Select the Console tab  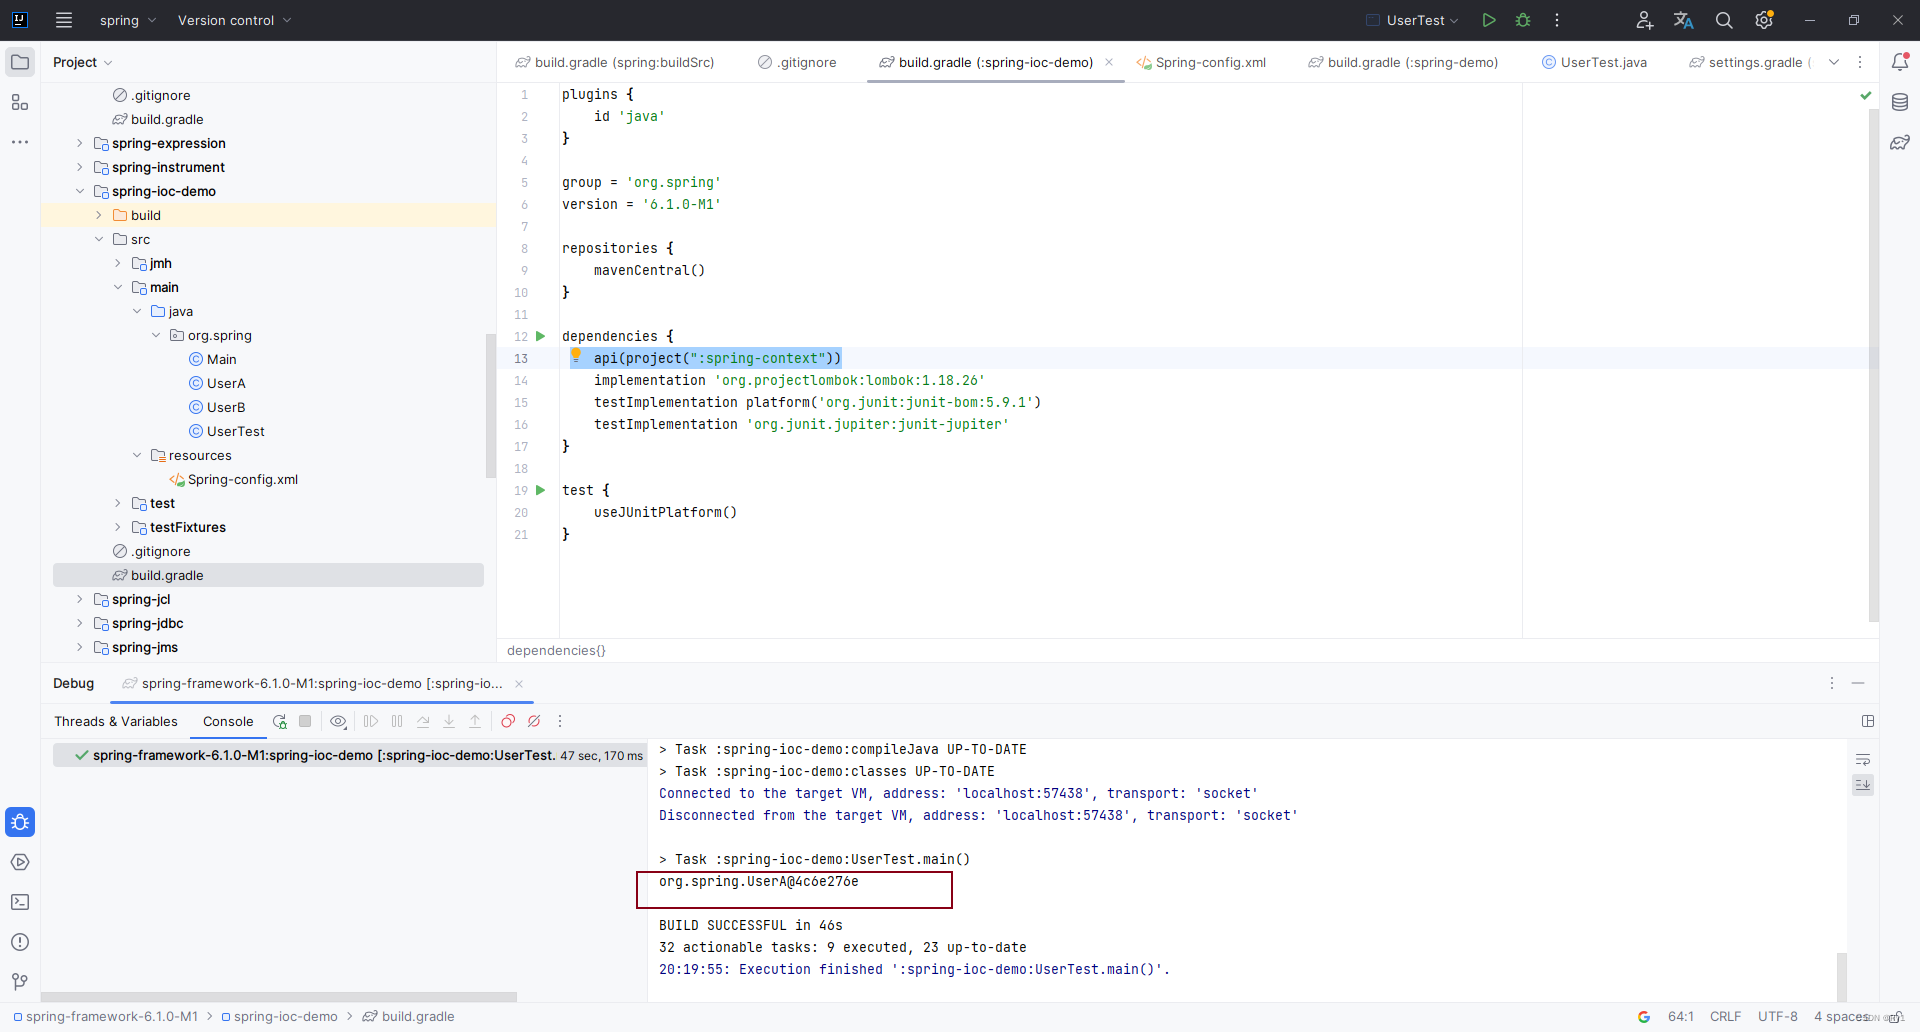pyautogui.click(x=228, y=721)
